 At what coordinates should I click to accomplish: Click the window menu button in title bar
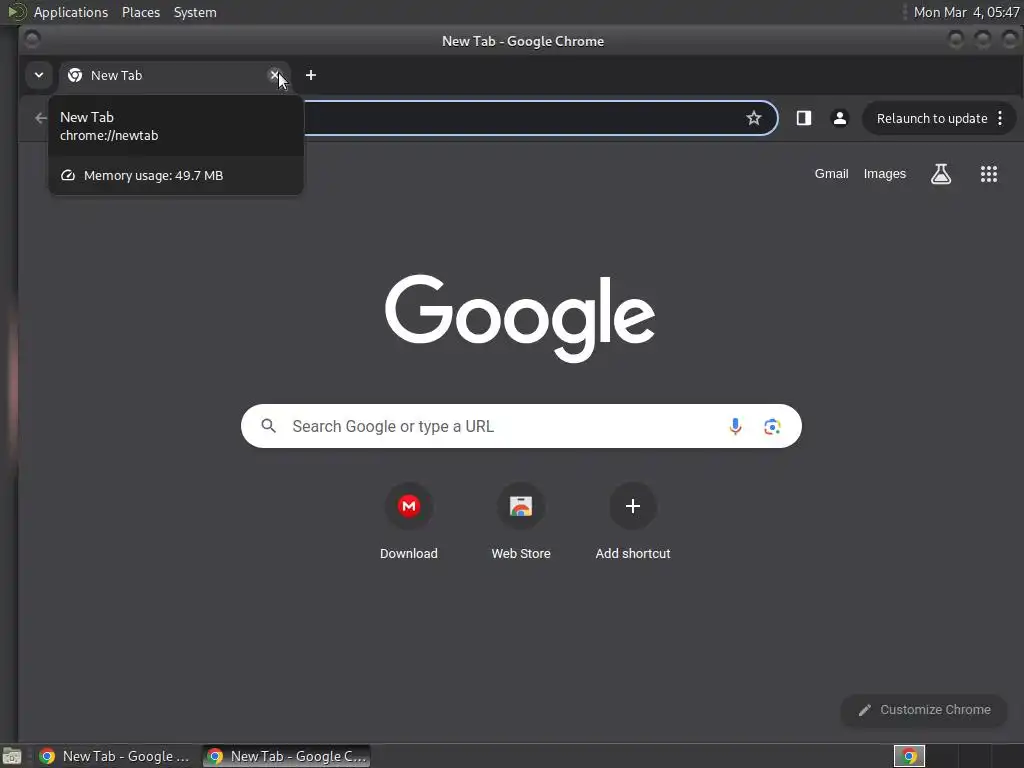(x=32, y=40)
